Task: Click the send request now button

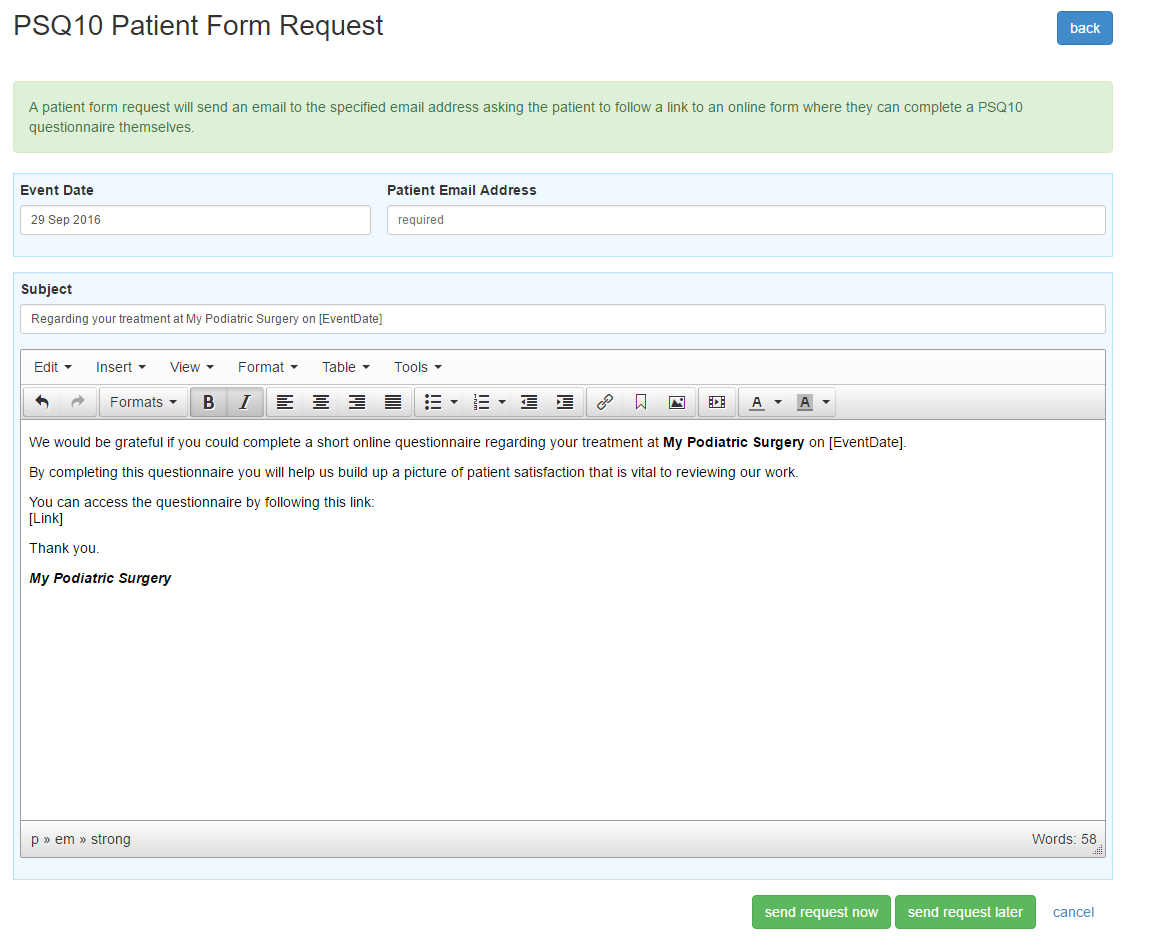Action: tap(821, 911)
